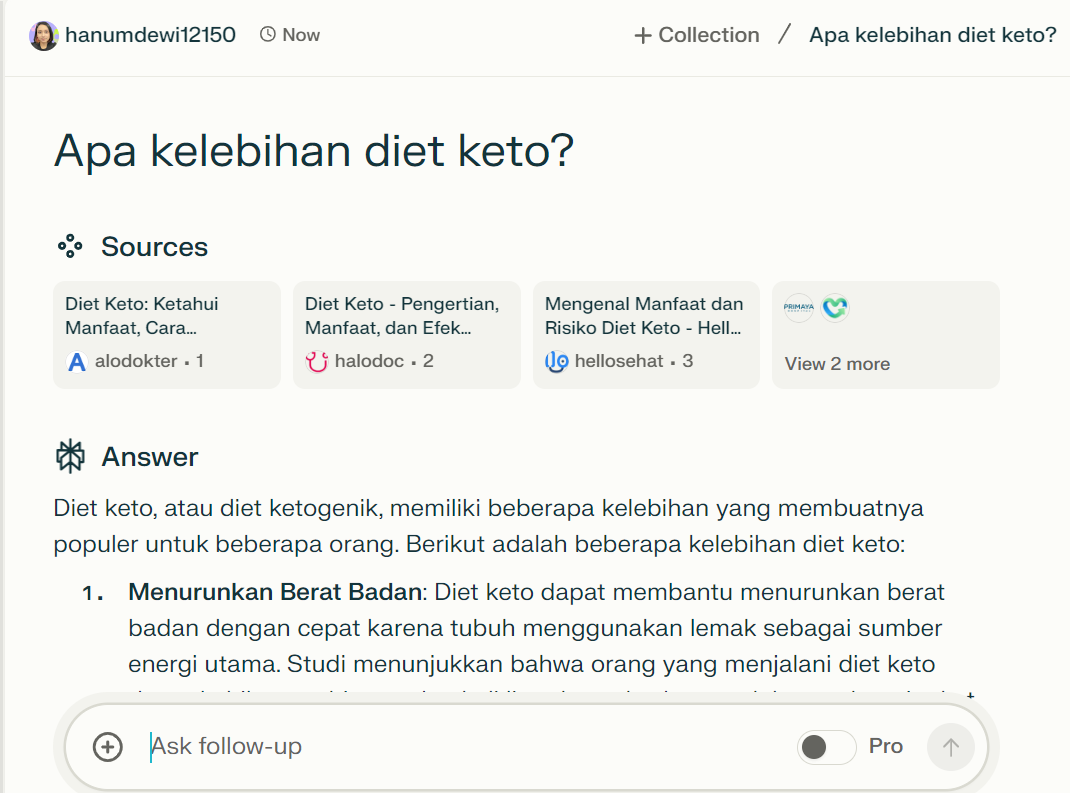Click the hellosehat favicon icon
Screen dimensions: 1070x793
point(557,362)
